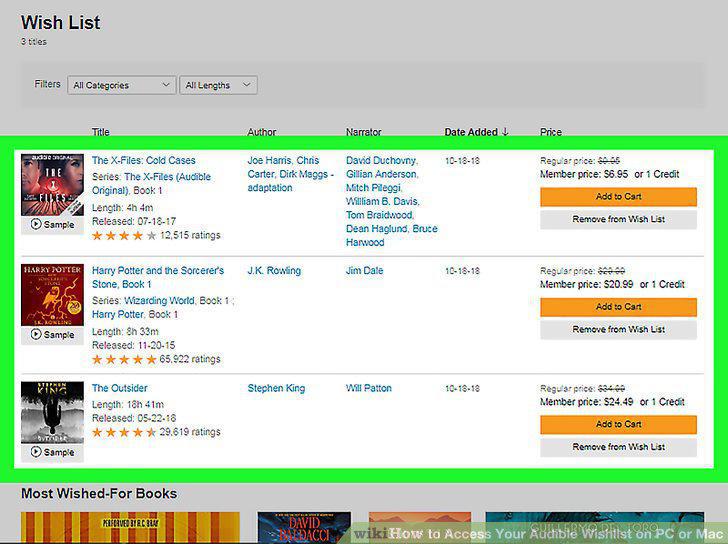
Task: View narrator Jim Dale
Action: 364,270
